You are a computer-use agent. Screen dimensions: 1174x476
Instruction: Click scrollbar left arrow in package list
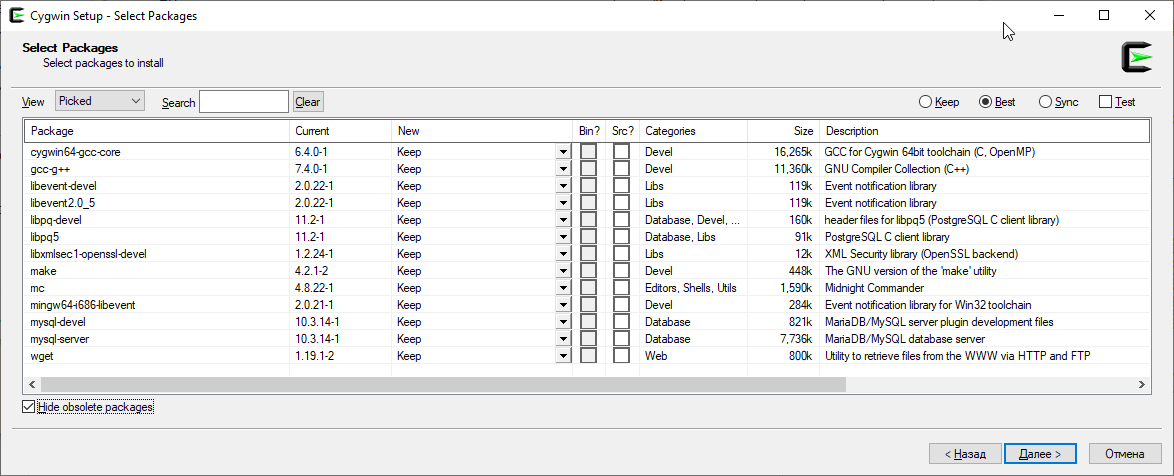[x=32, y=384]
